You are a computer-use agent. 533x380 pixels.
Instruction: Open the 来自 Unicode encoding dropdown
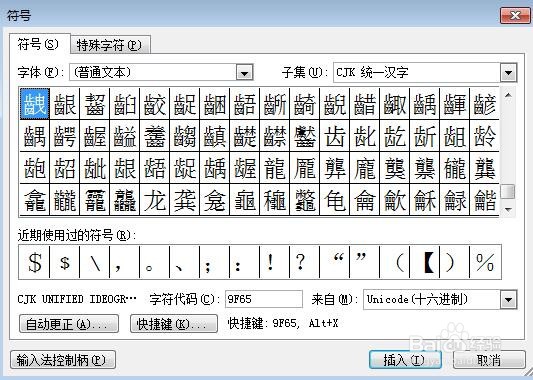509,299
